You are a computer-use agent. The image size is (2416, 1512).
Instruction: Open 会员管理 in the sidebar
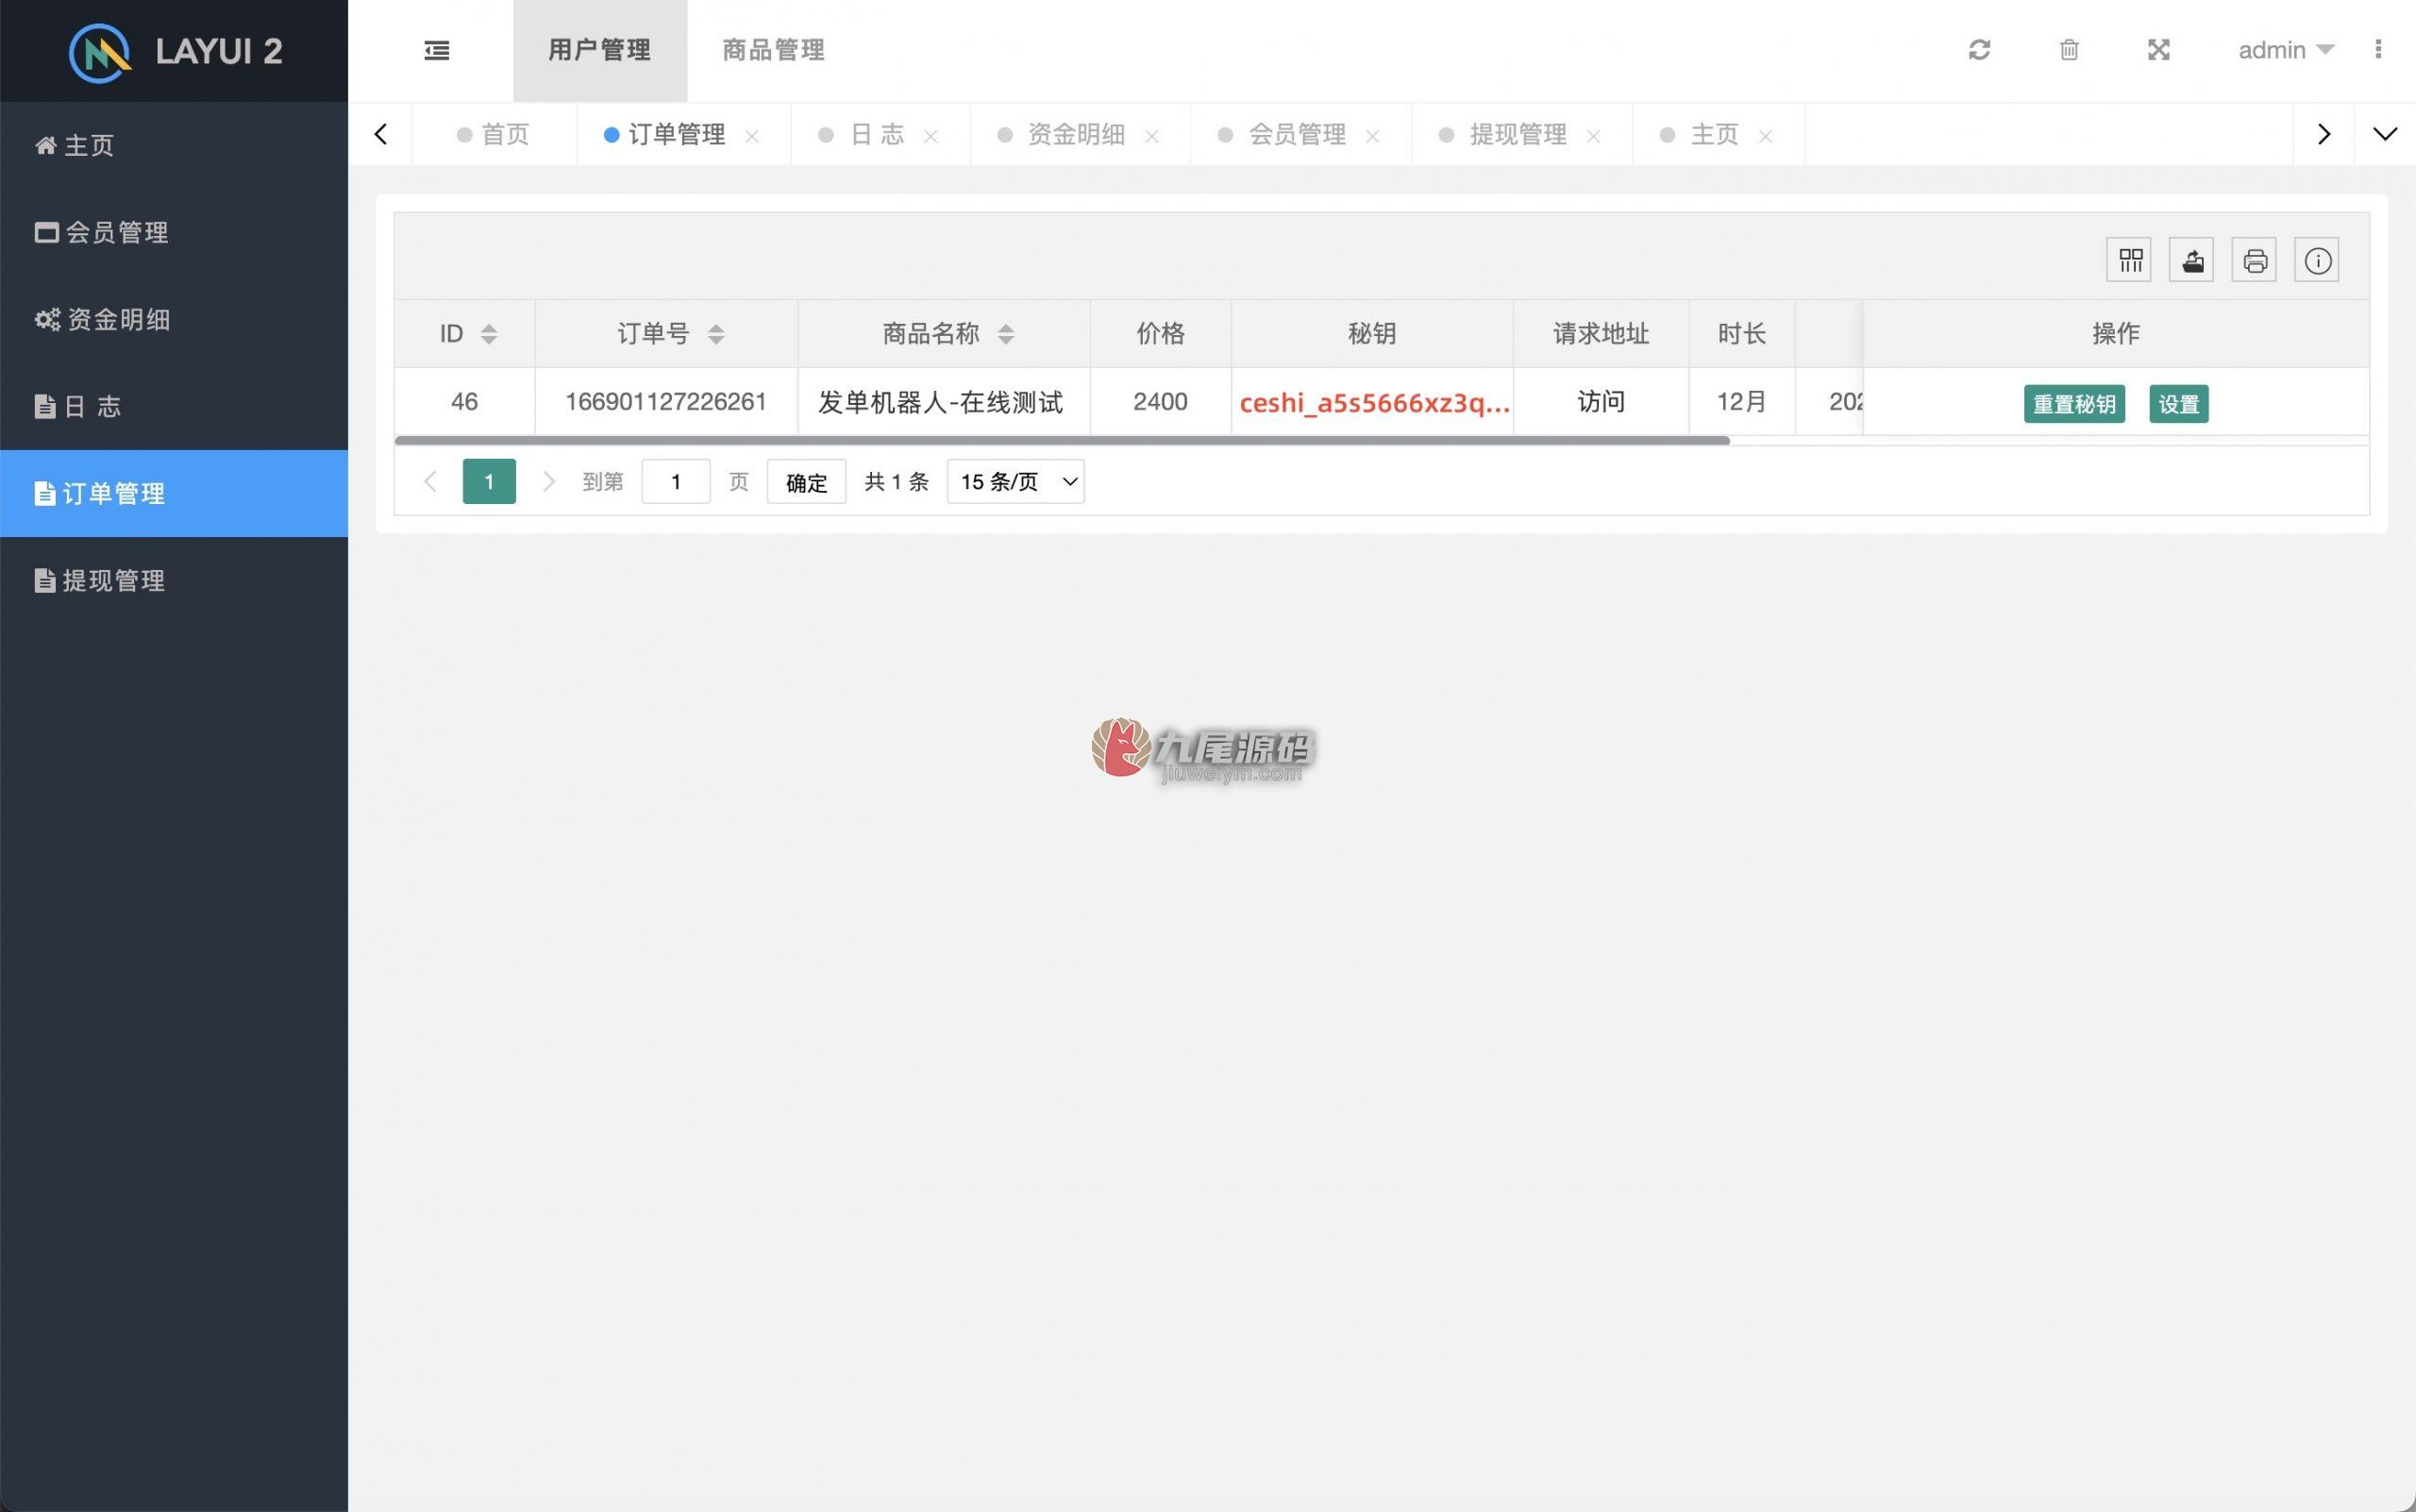(174, 232)
